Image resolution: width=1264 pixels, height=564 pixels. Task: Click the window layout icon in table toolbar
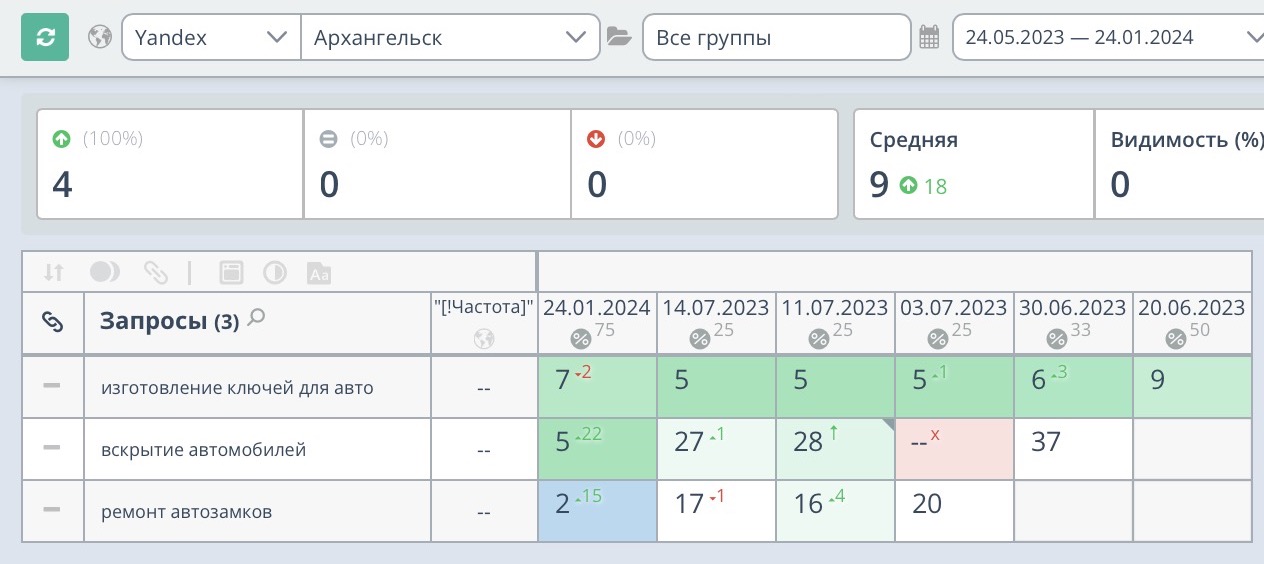click(231, 272)
